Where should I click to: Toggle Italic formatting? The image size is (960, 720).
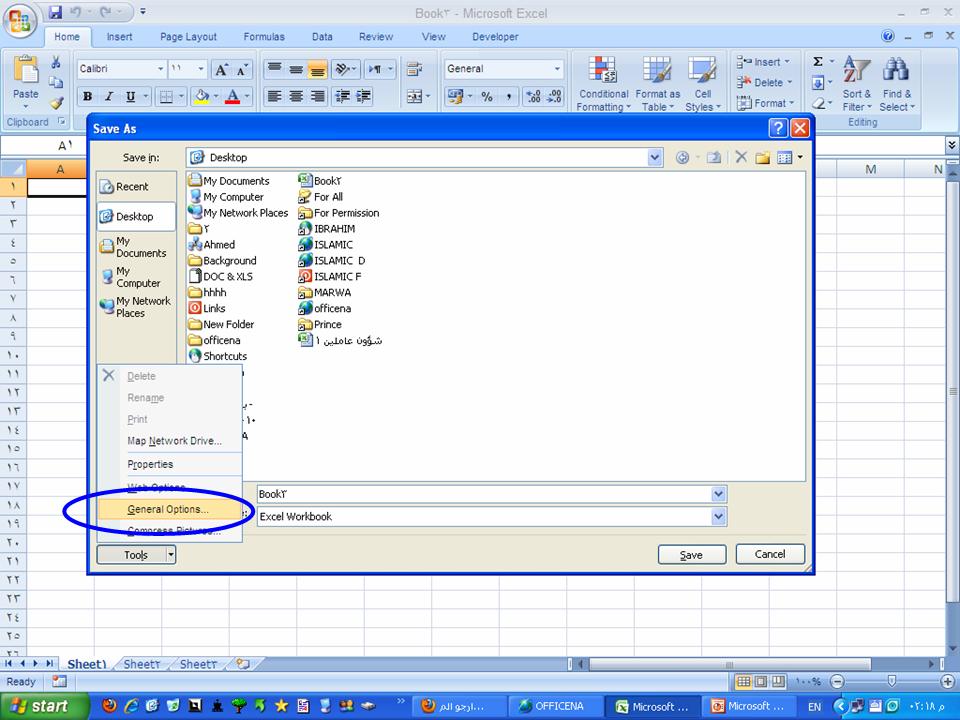[109, 96]
